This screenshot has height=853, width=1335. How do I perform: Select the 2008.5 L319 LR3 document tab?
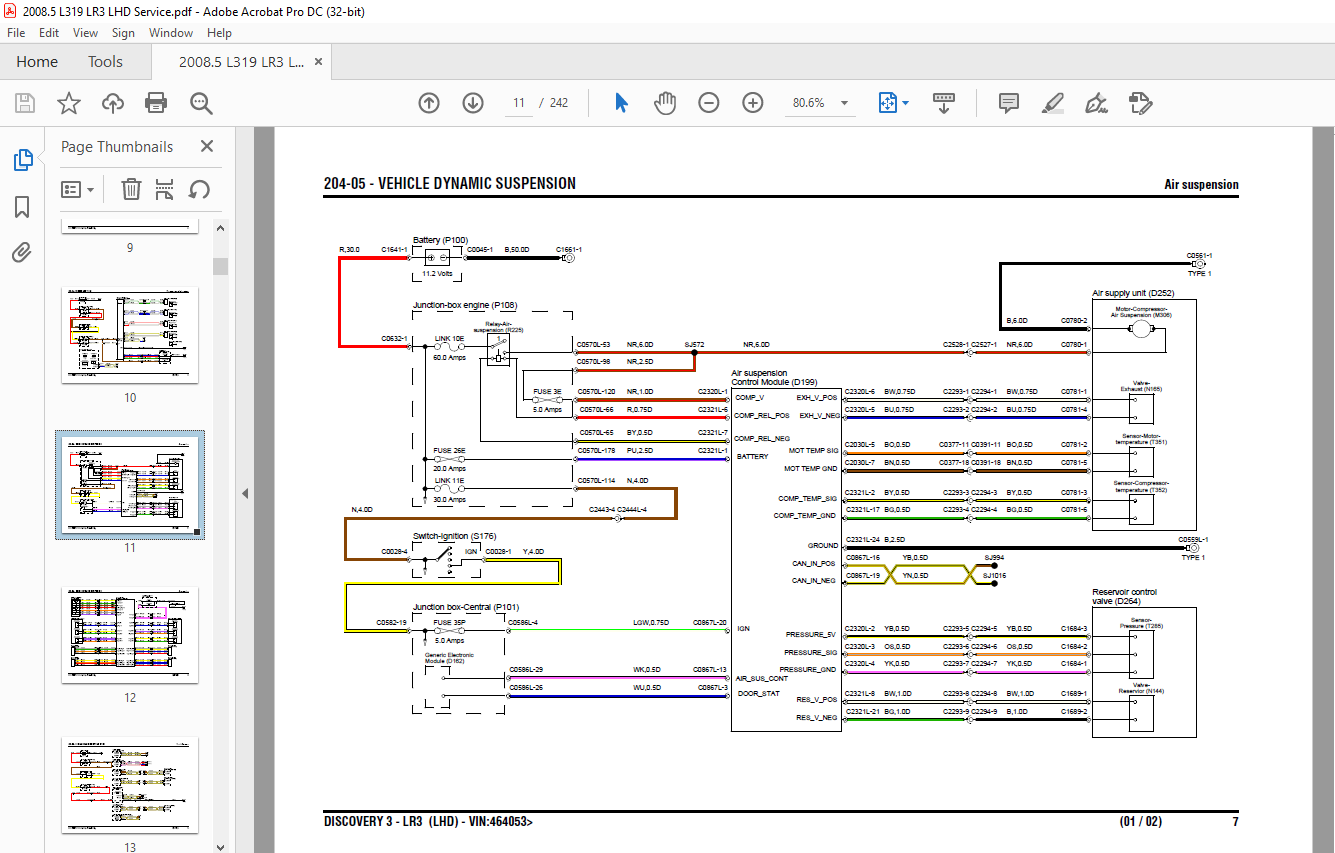(x=241, y=61)
